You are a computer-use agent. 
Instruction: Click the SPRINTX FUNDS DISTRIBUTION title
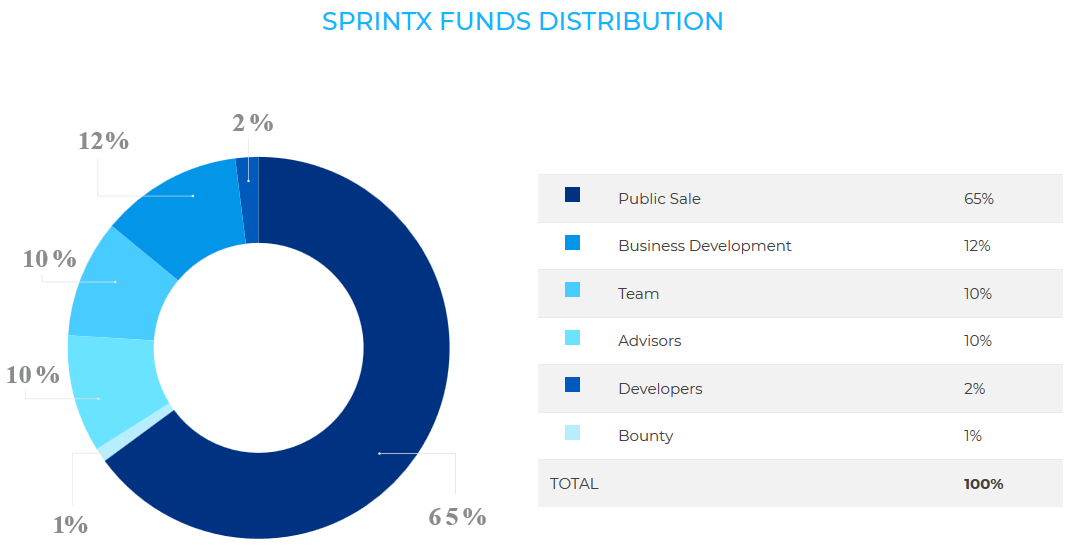click(523, 21)
